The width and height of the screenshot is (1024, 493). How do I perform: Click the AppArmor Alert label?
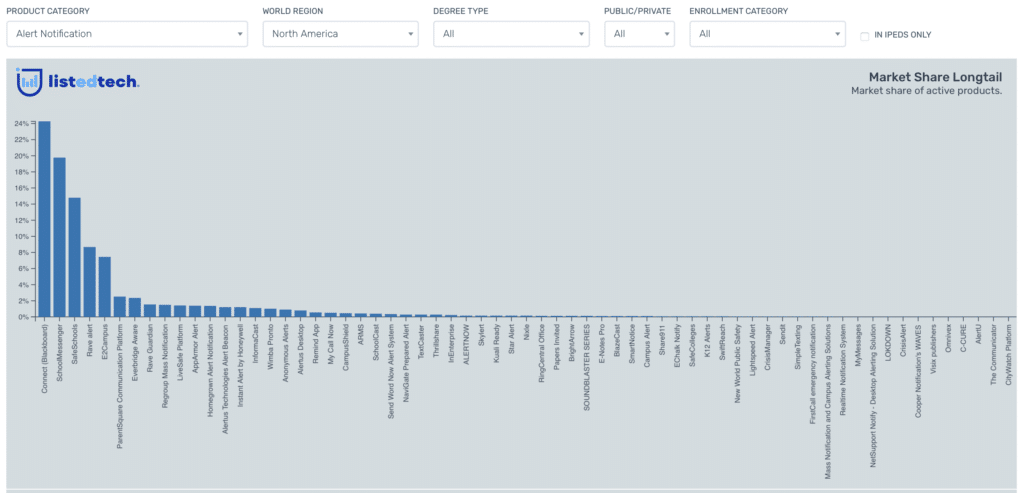[x=195, y=347]
